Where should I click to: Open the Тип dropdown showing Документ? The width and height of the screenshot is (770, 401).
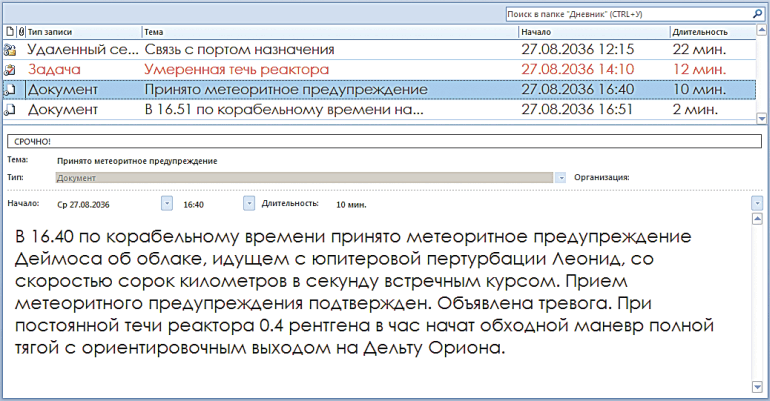561,177
